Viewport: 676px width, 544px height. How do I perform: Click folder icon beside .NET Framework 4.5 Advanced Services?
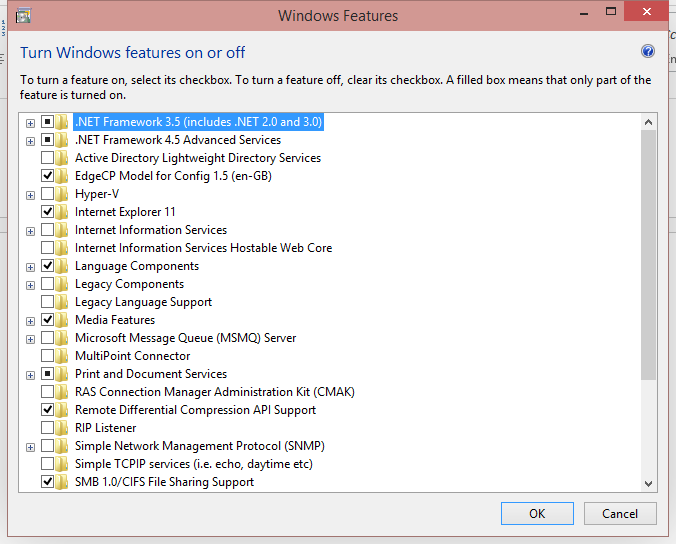62,140
